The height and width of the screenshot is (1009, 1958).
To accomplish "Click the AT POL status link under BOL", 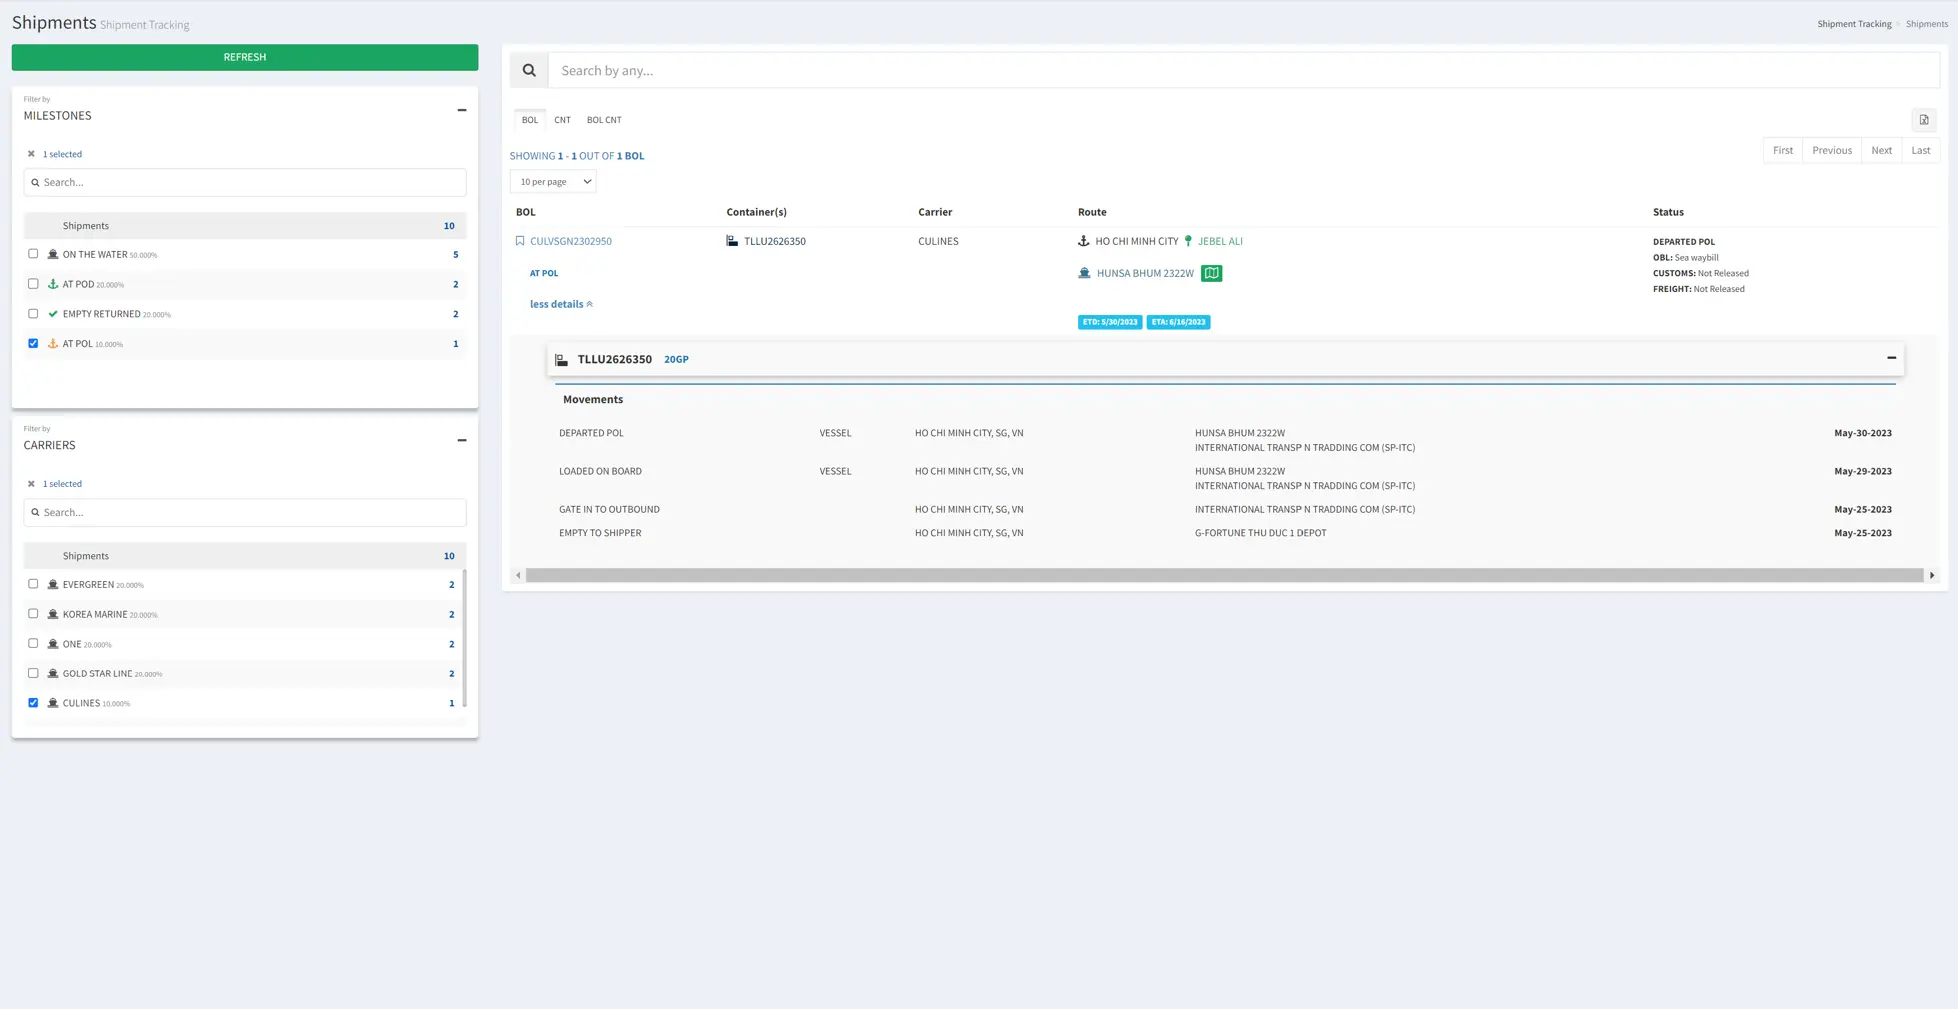I will click(544, 273).
